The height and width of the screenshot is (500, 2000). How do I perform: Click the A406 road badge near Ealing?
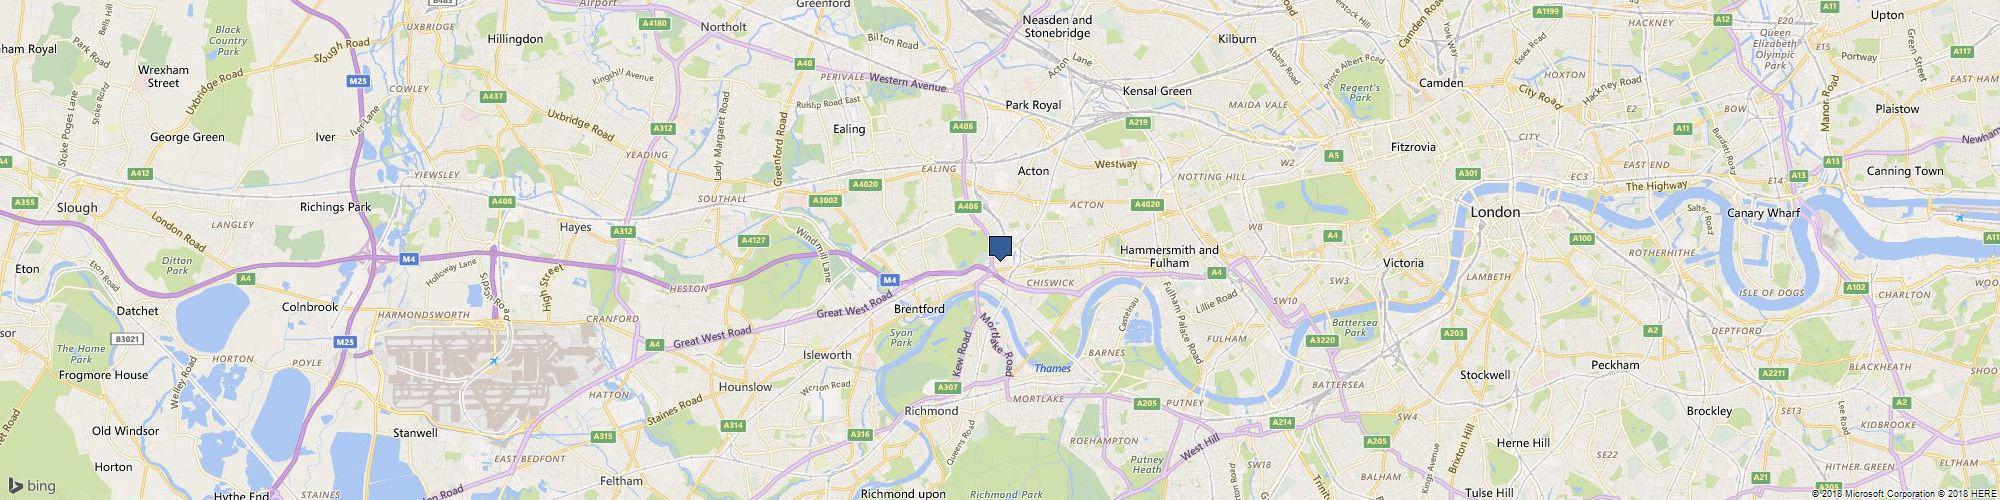click(x=963, y=127)
